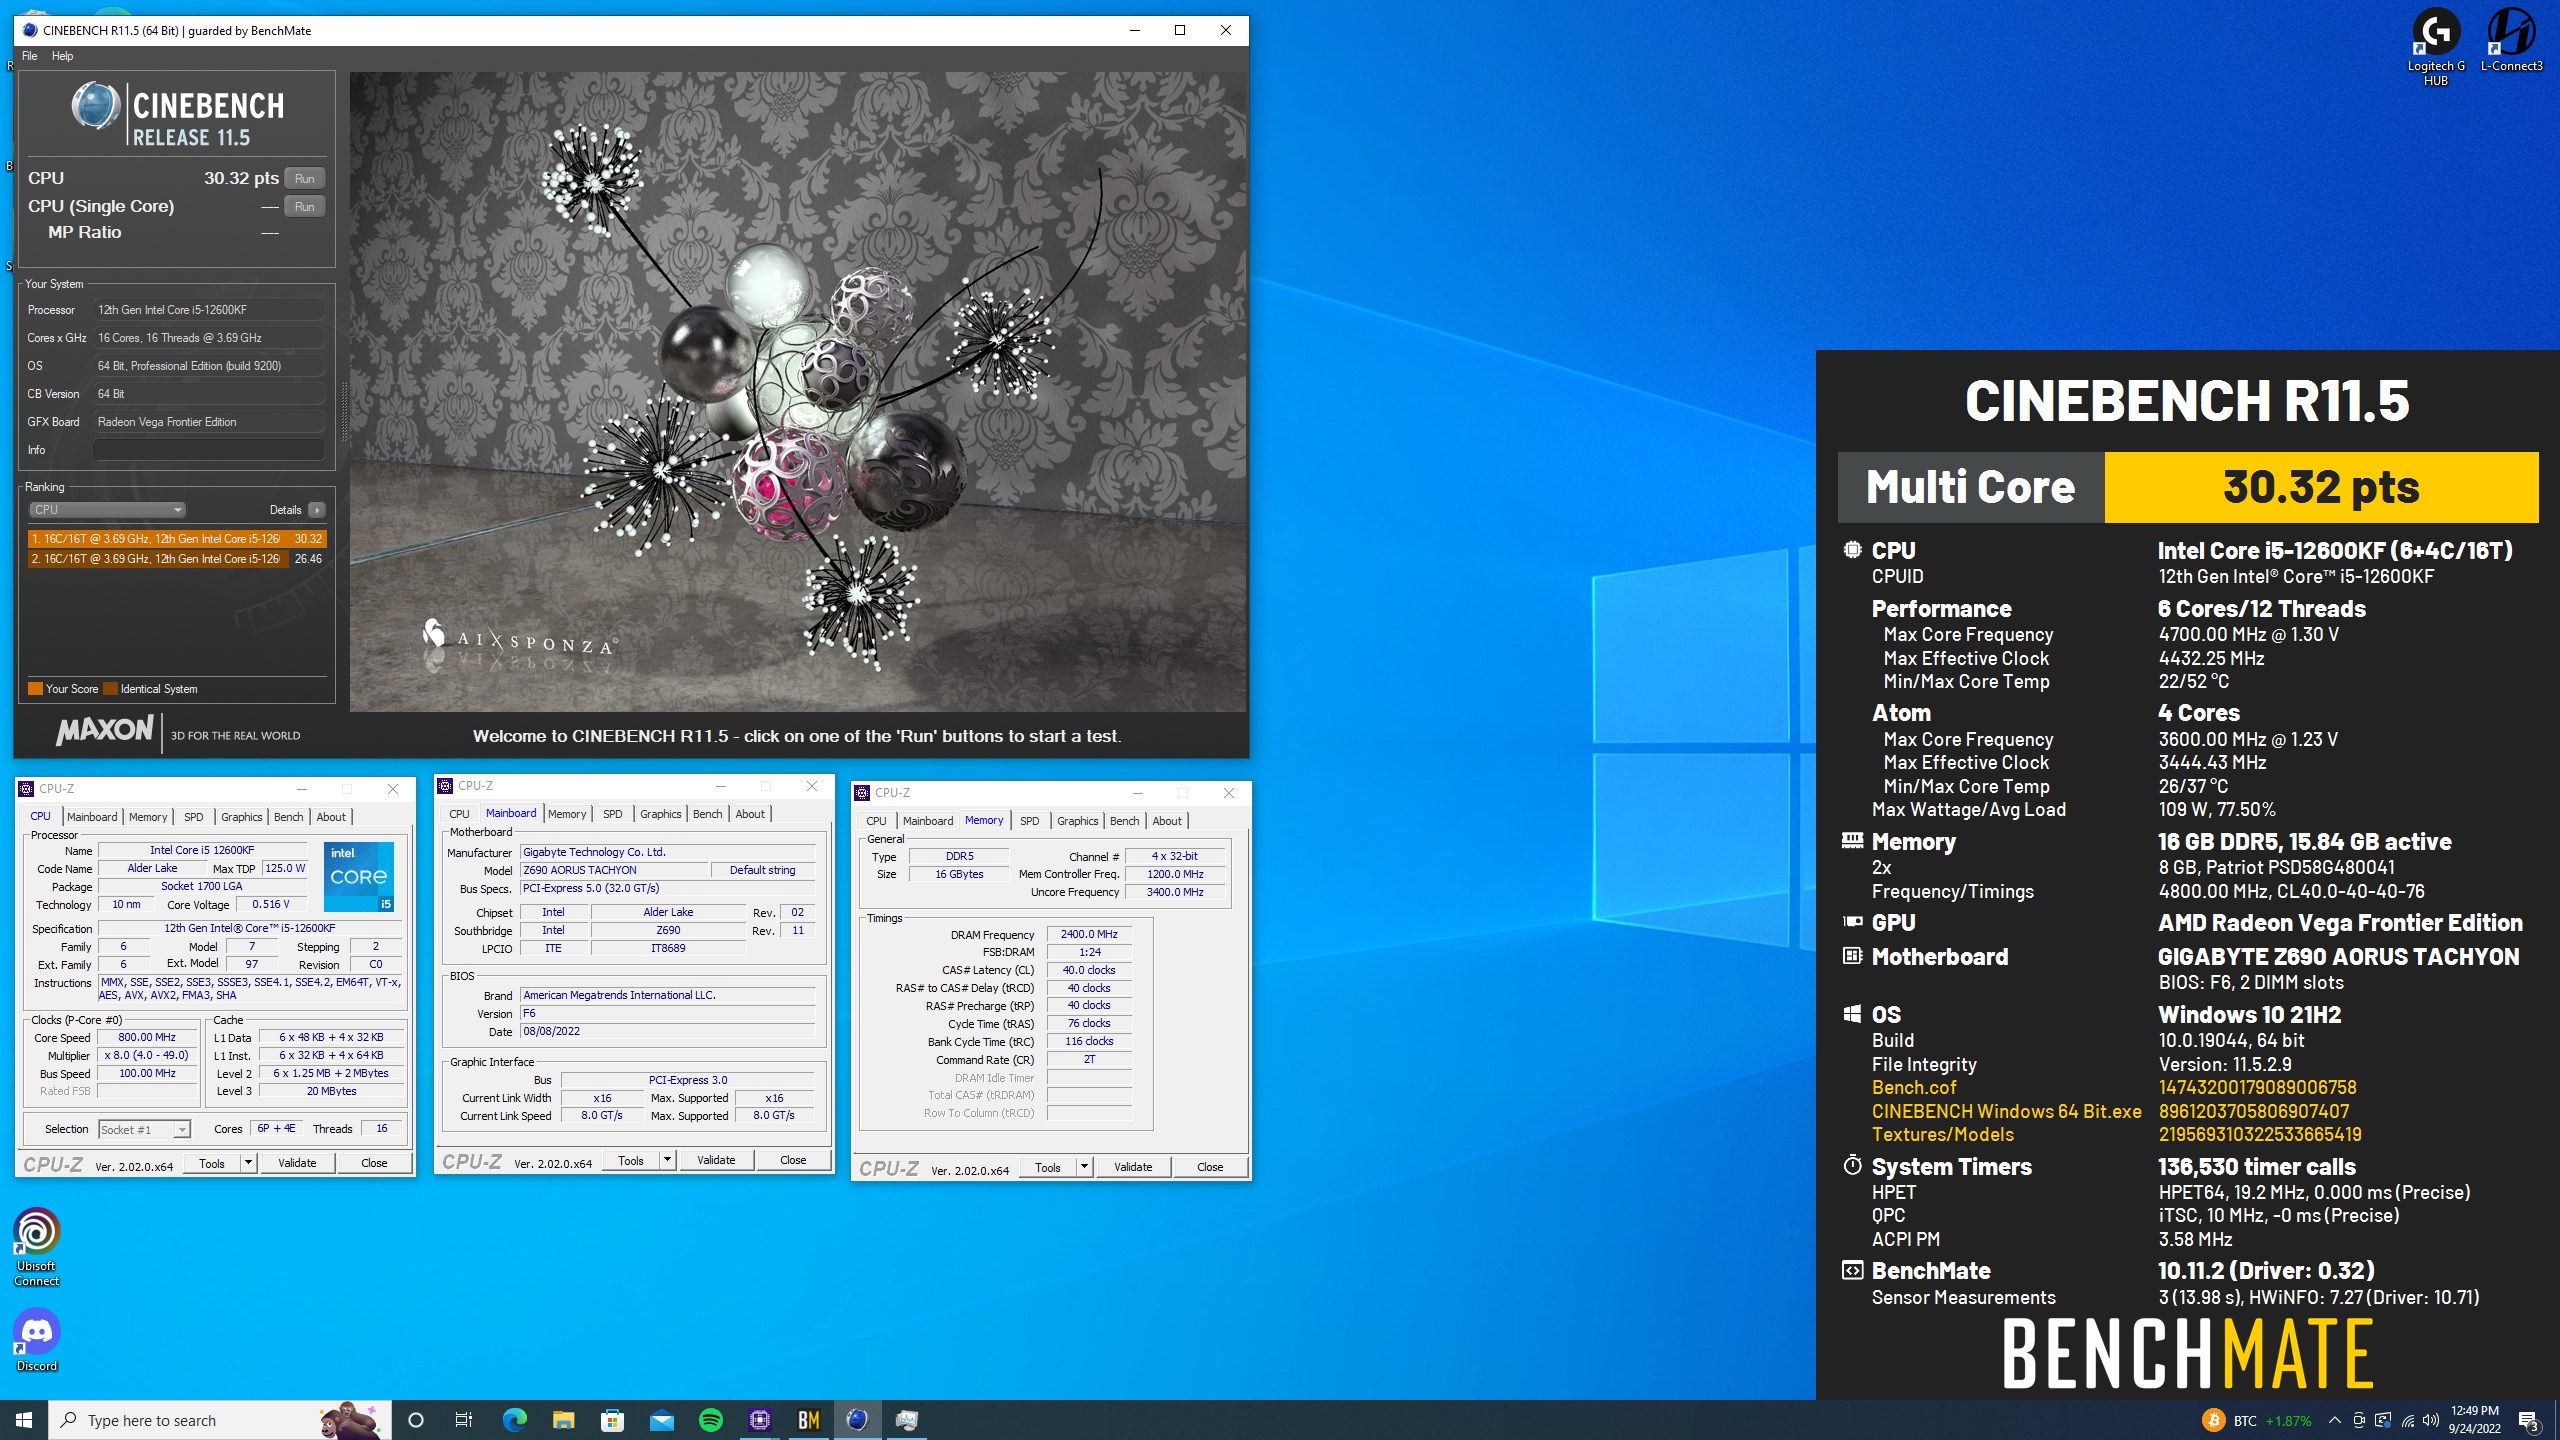This screenshot has height=1440, width=2560.
Task: Select the first ranking entry scoring 30.32
Action: coord(177,539)
